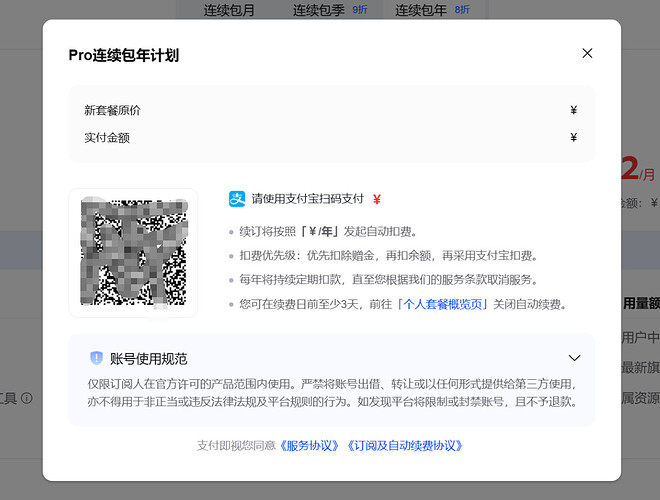Click the 请使用支付宝扫码支付 text
The image size is (660, 500).
308,199
